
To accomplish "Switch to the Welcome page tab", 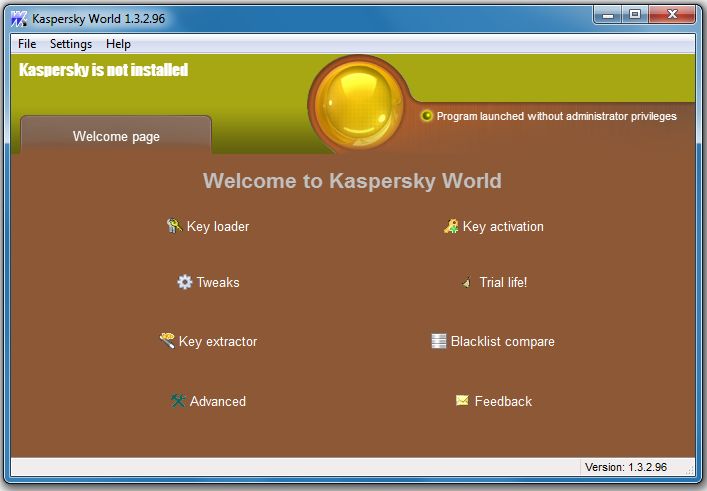I will click(116, 136).
